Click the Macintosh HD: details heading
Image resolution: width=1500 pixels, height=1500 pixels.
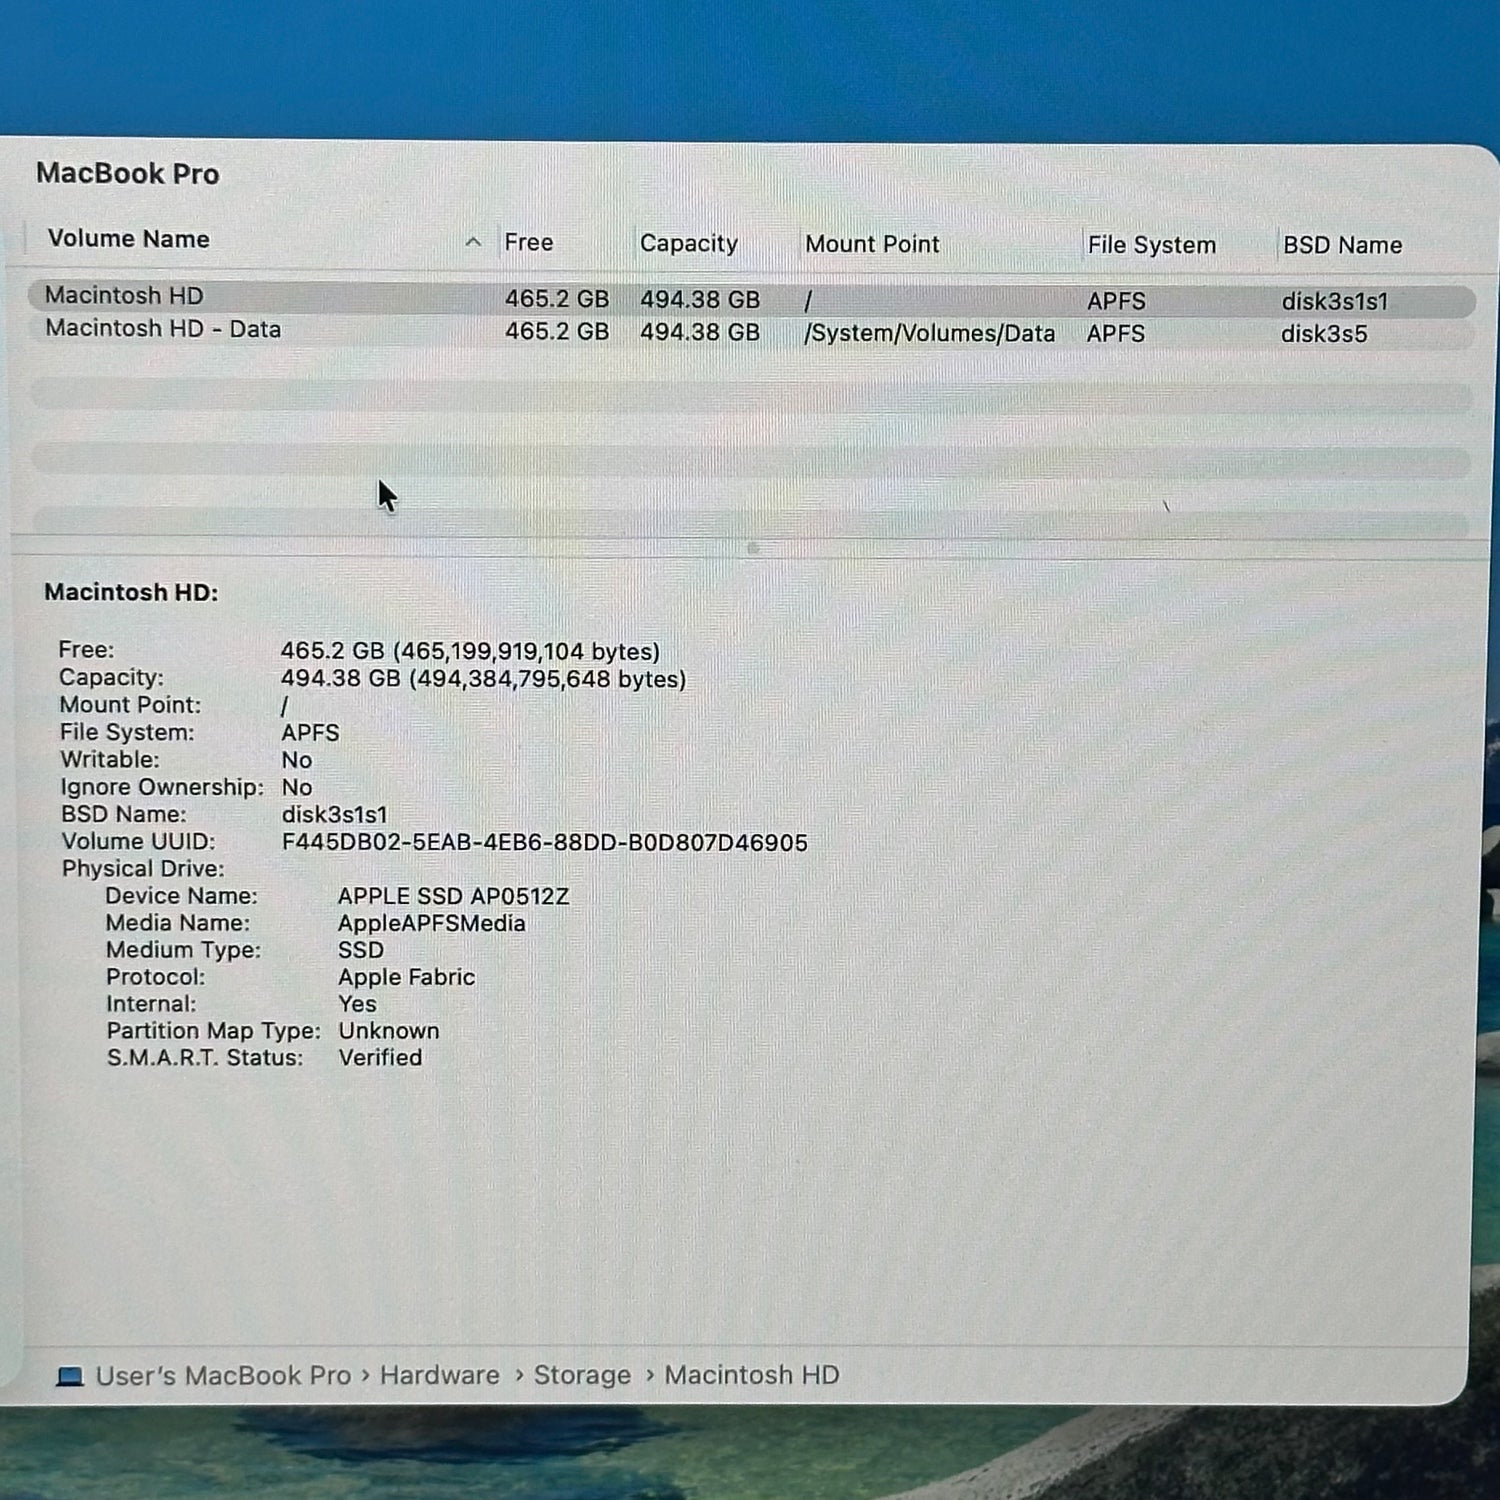[x=131, y=593]
